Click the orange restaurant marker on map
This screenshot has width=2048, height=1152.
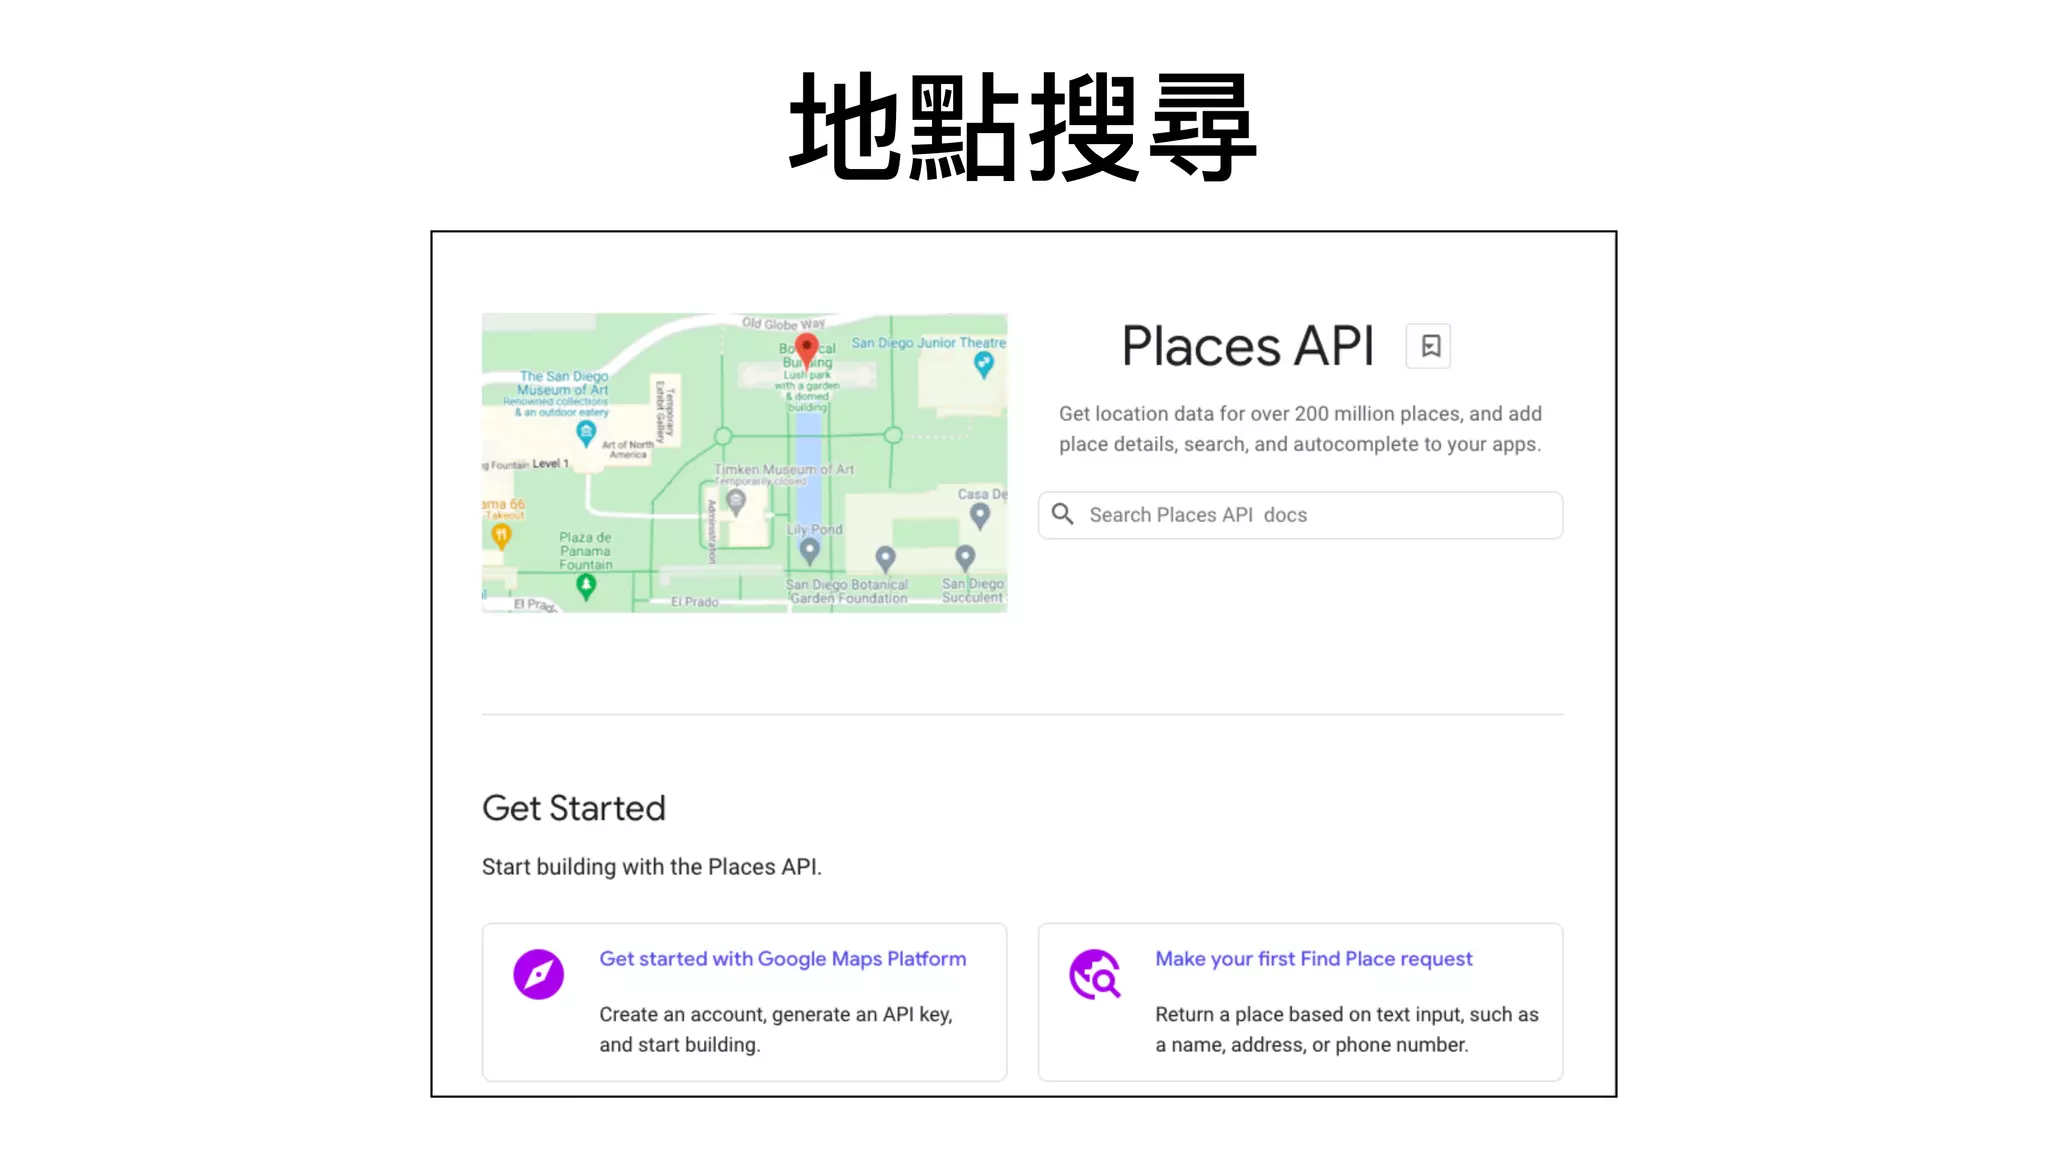click(x=501, y=536)
